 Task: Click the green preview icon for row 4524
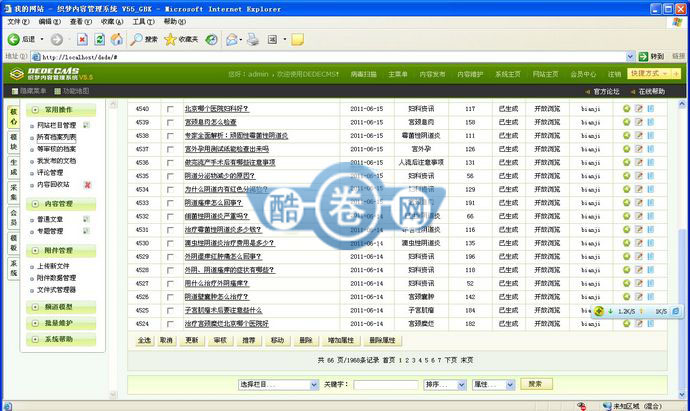tap(627, 323)
